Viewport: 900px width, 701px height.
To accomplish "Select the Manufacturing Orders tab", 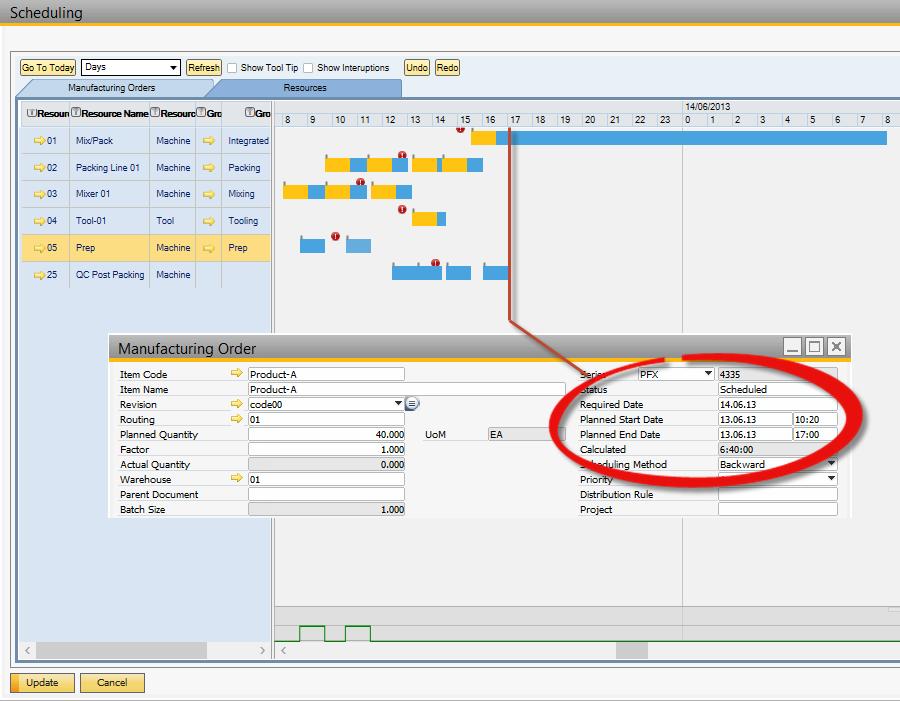I will (x=111, y=88).
